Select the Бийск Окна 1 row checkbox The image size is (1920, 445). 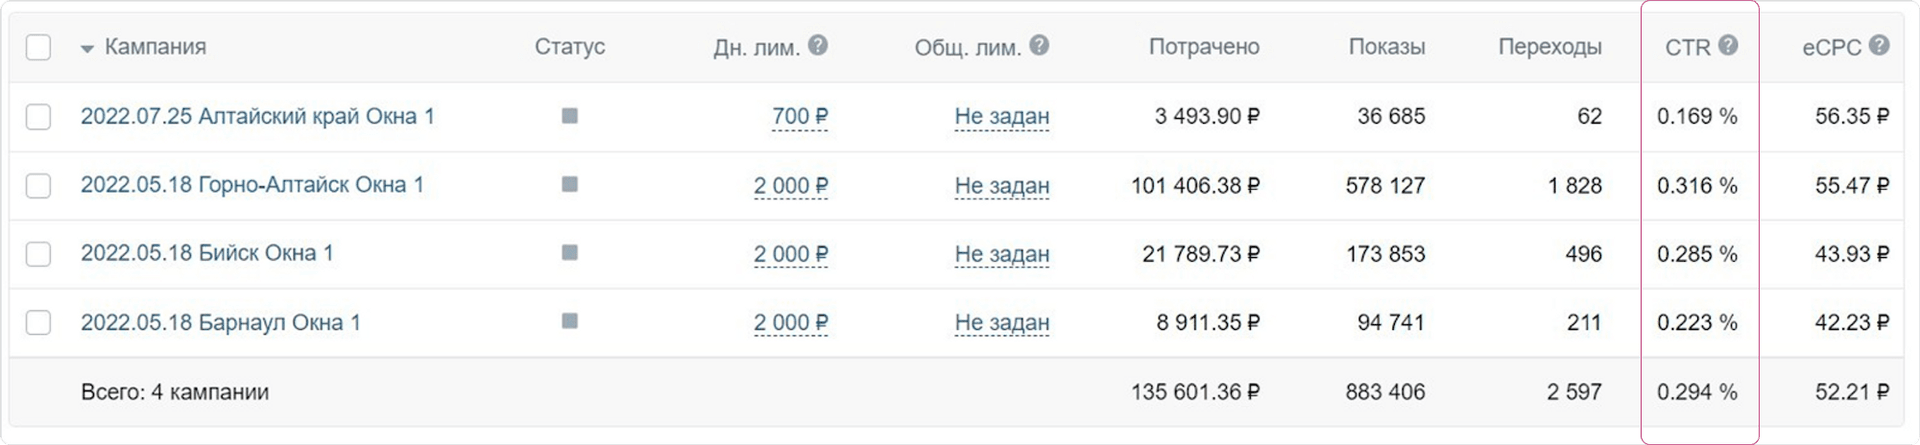click(38, 254)
